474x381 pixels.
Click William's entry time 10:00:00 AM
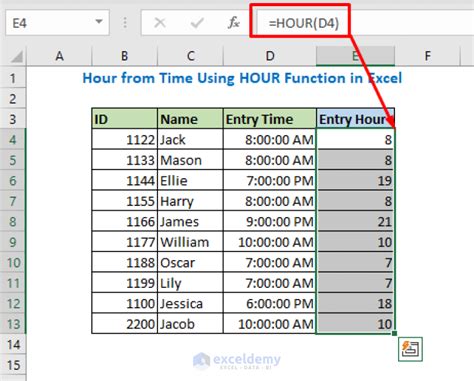coord(270,242)
